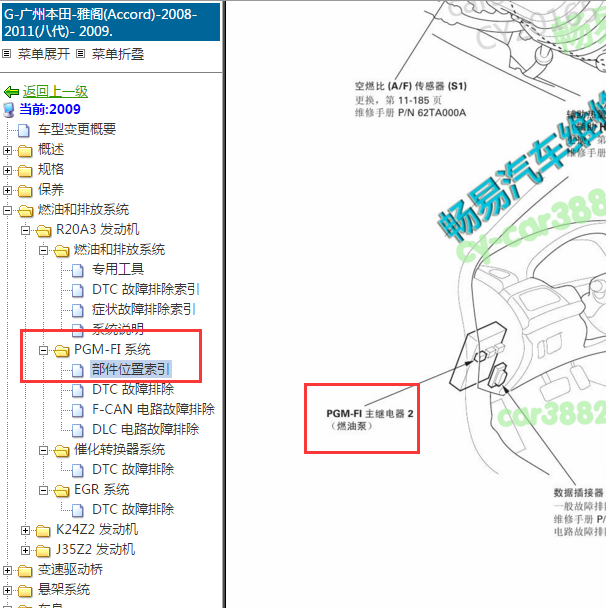Screen dimensions: 606x608
Task: Select the K24Z2 发动机 folder label
Action: pyautogui.click(x=97, y=529)
